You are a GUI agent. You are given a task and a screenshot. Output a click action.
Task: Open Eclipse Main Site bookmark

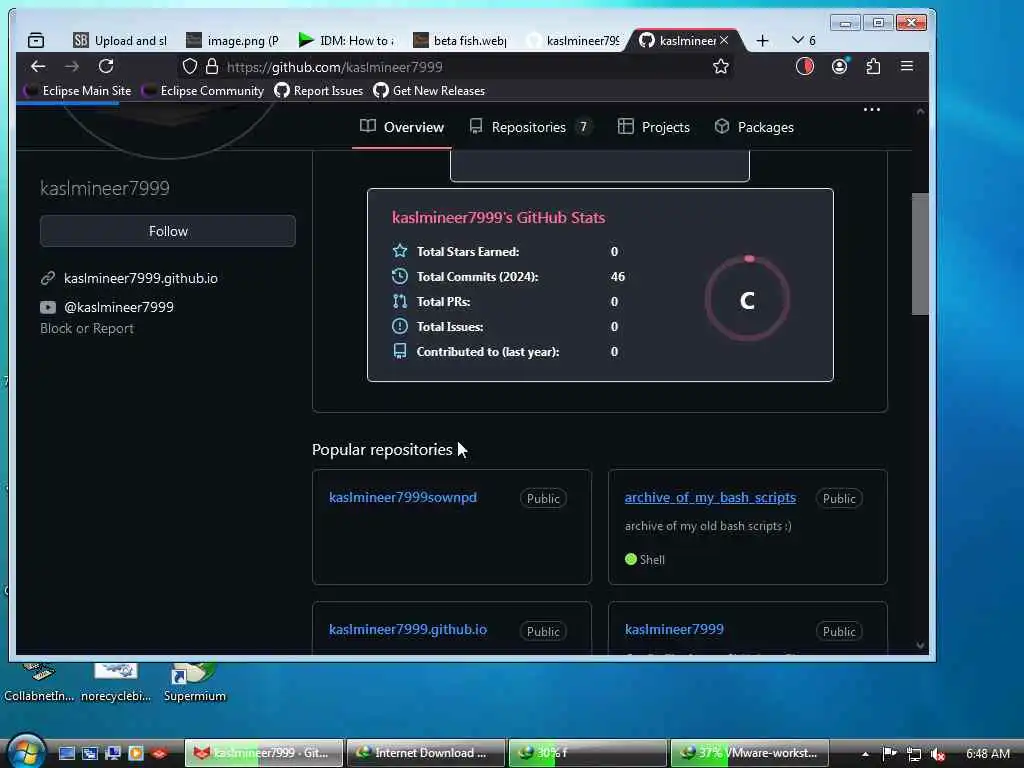pos(78,91)
